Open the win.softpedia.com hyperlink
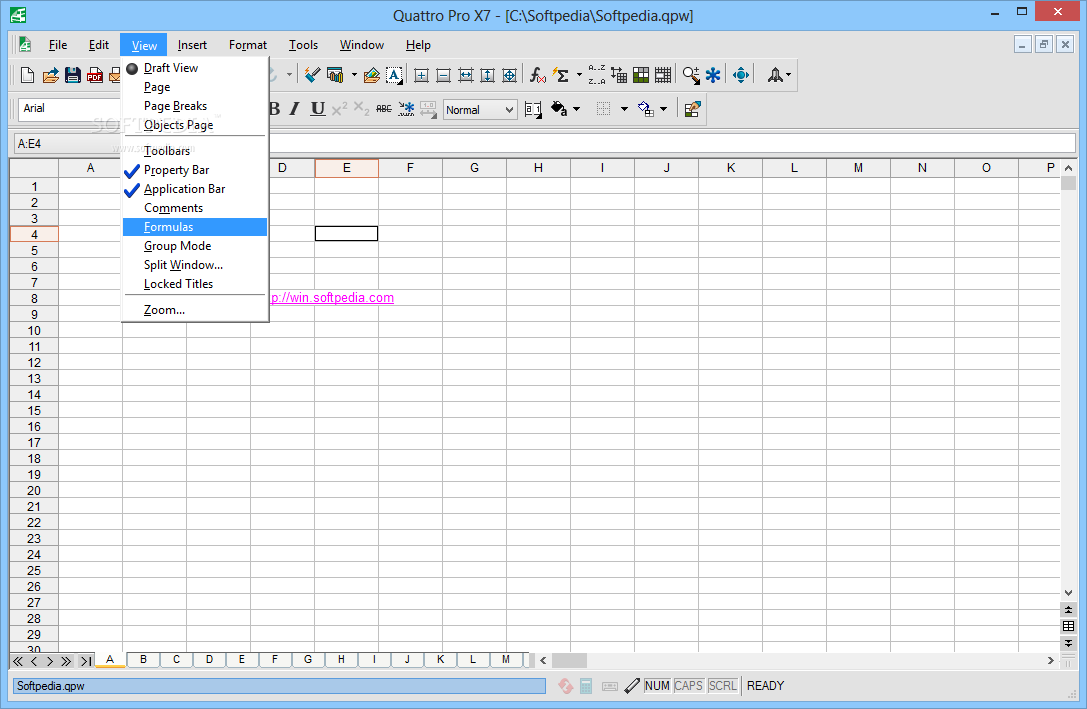1087x709 pixels. tap(332, 297)
